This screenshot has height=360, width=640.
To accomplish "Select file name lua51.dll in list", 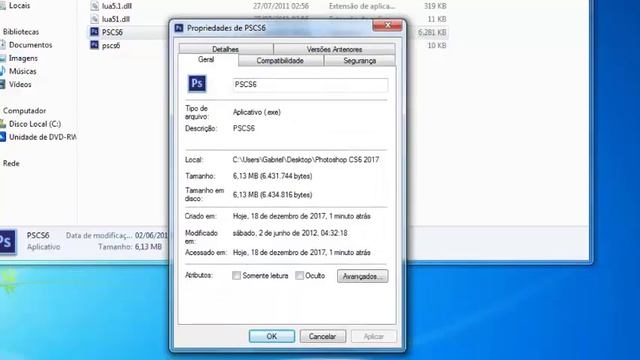I will click(x=116, y=19).
